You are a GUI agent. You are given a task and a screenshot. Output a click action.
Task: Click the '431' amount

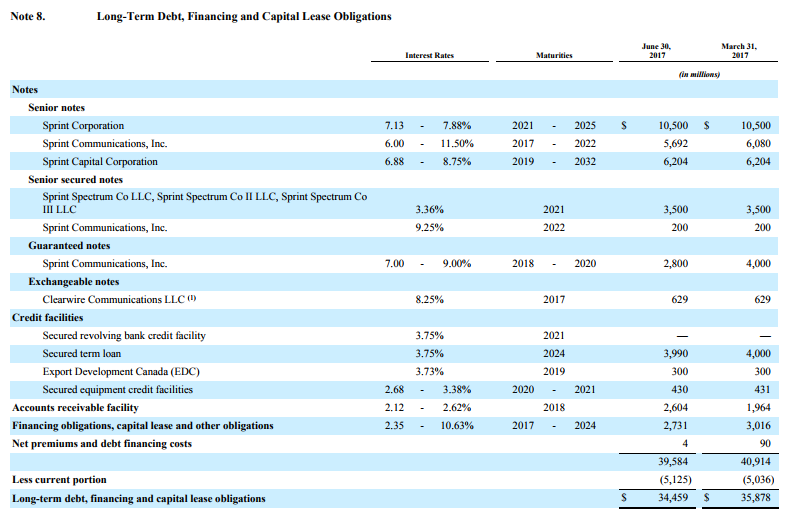[762, 390]
